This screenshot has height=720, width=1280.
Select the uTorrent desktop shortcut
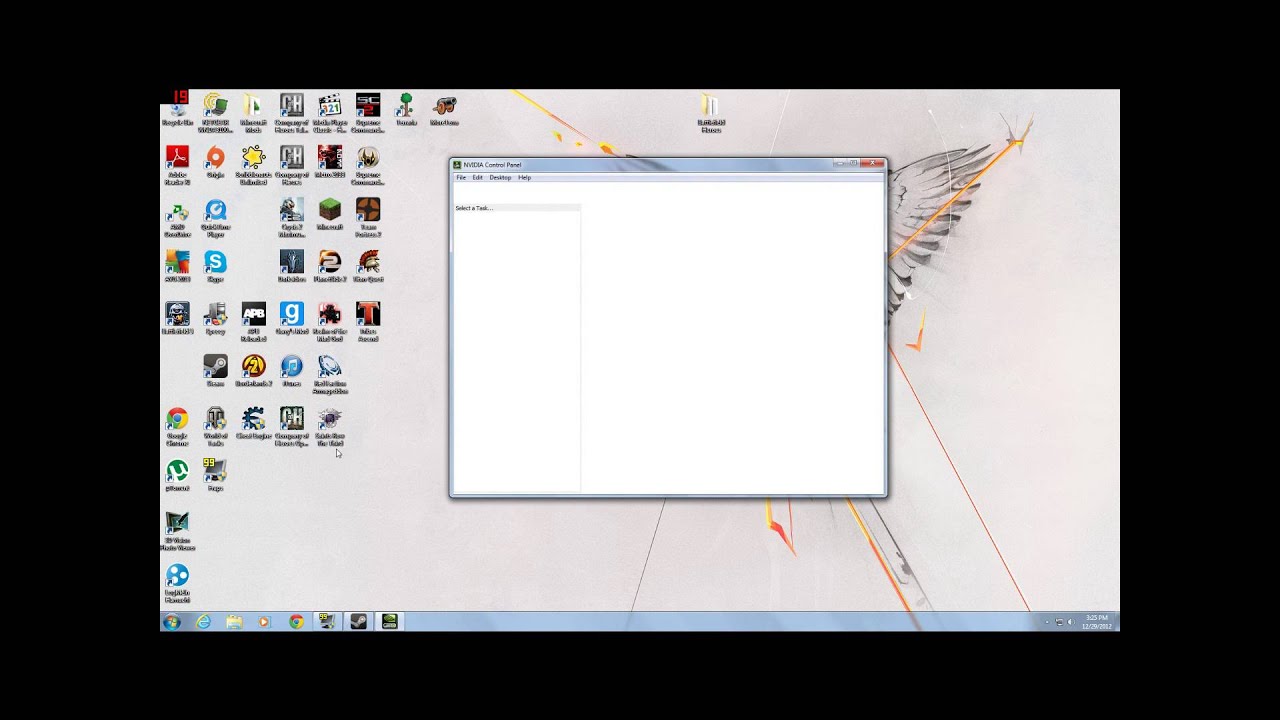coord(177,474)
